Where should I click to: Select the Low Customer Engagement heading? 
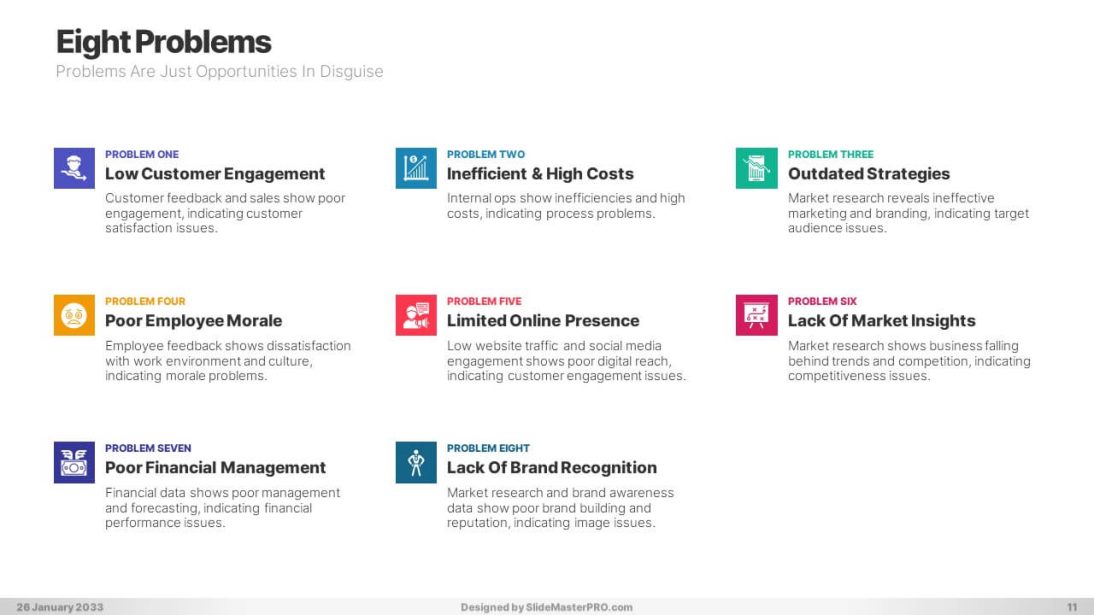coord(215,174)
